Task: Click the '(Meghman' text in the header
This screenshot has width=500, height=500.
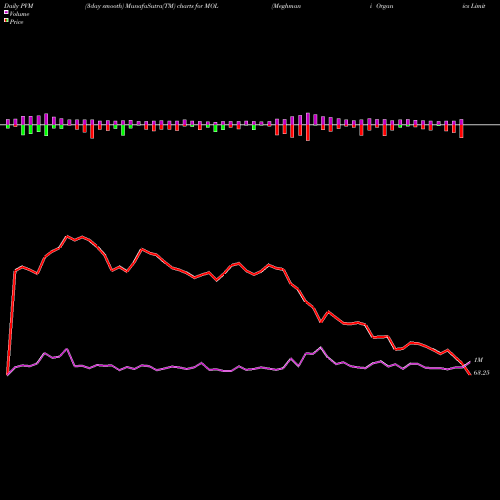Action: [x=286, y=6]
